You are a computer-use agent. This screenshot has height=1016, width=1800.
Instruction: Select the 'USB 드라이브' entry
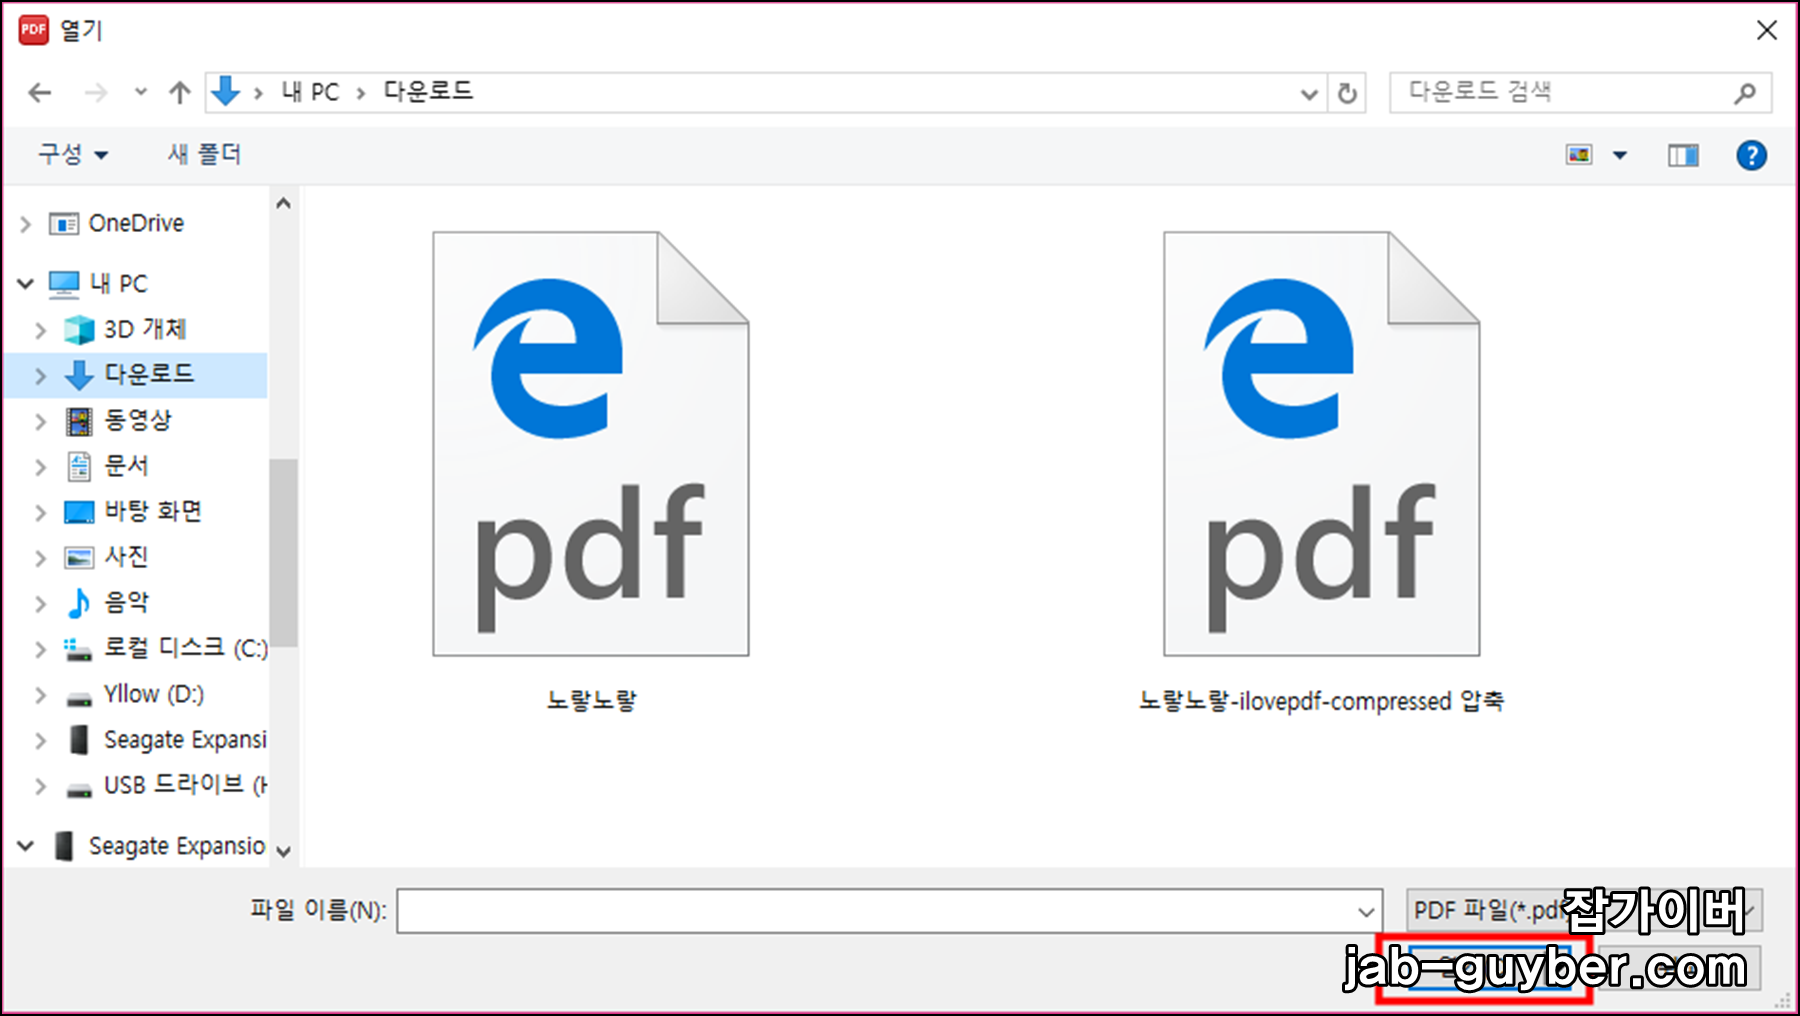point(185,785)
